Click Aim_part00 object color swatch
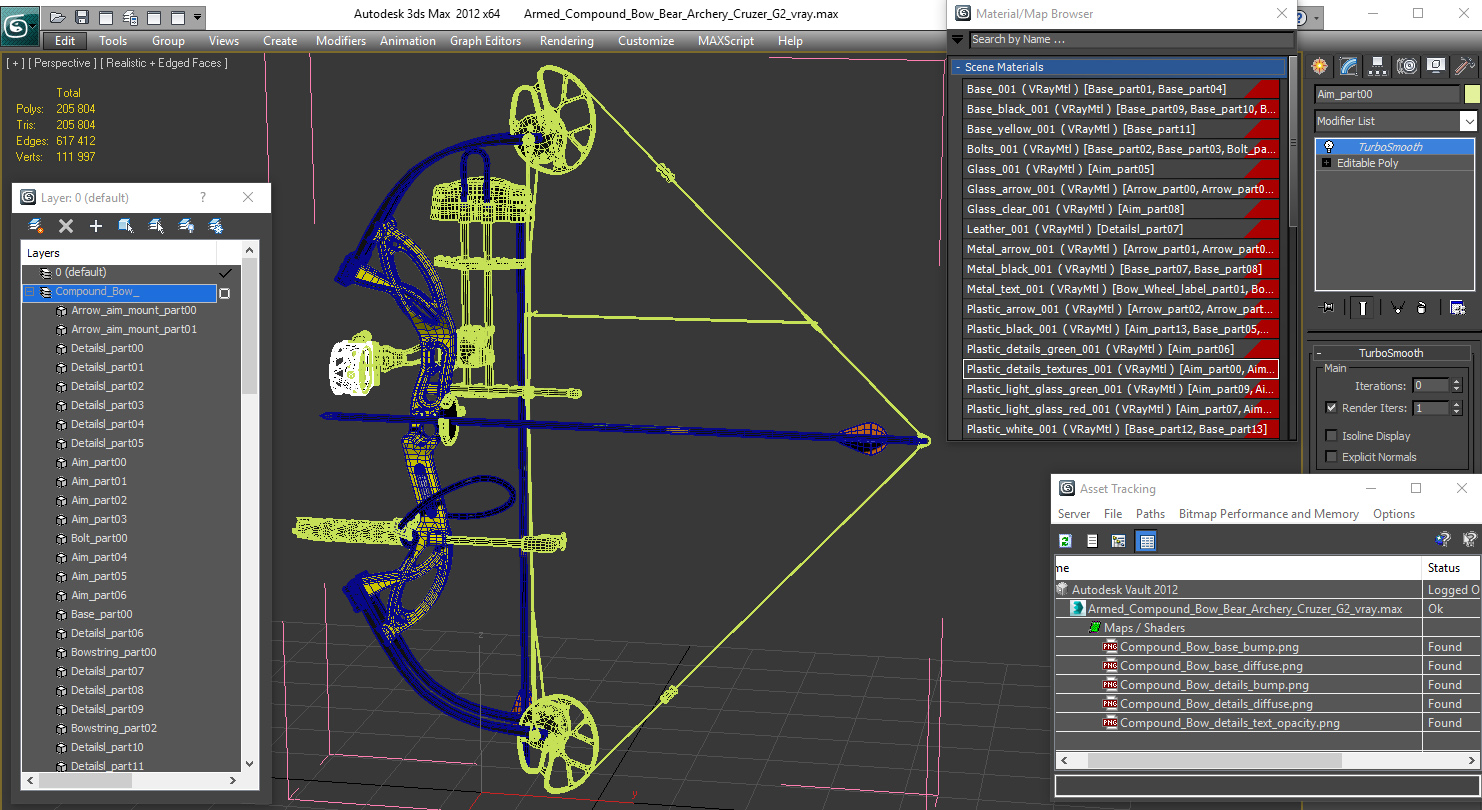The image size is (1482, 810). click(x=1471, y=94)
